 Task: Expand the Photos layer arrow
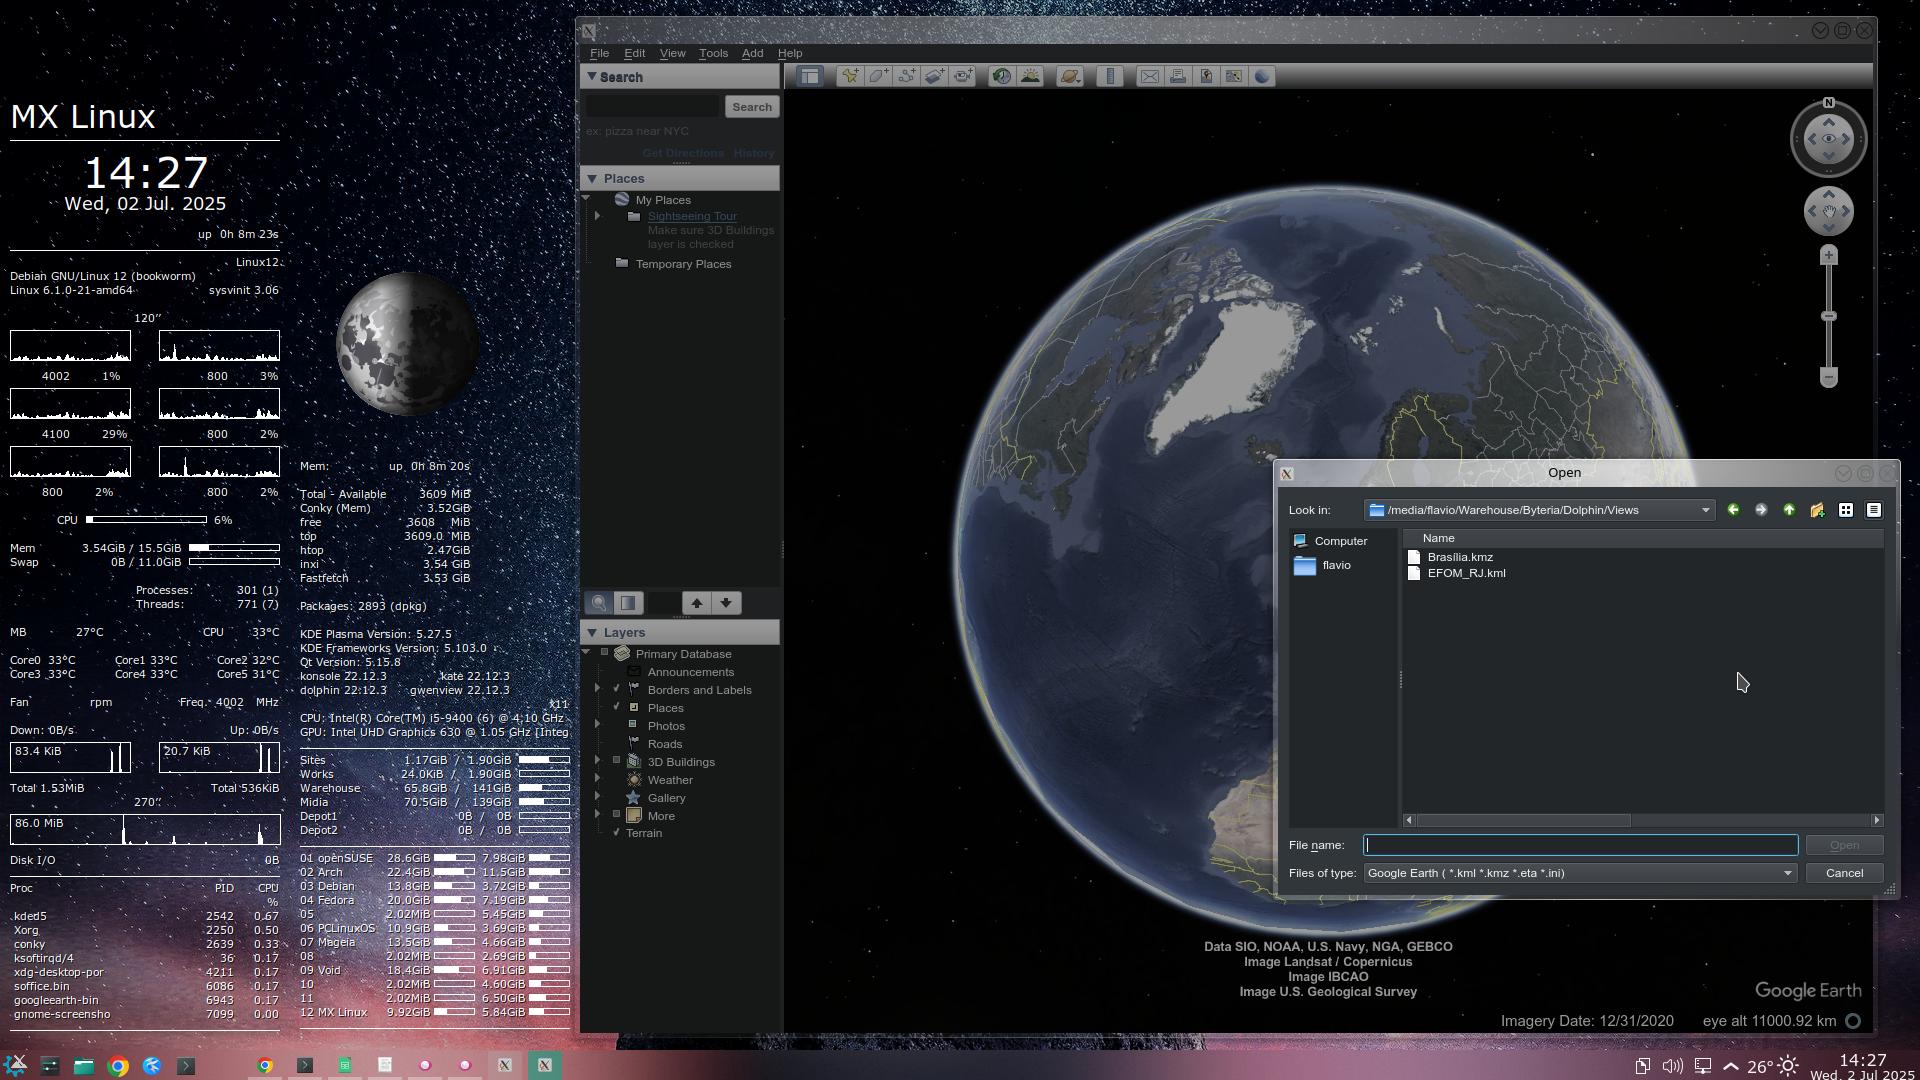point(598,725)
